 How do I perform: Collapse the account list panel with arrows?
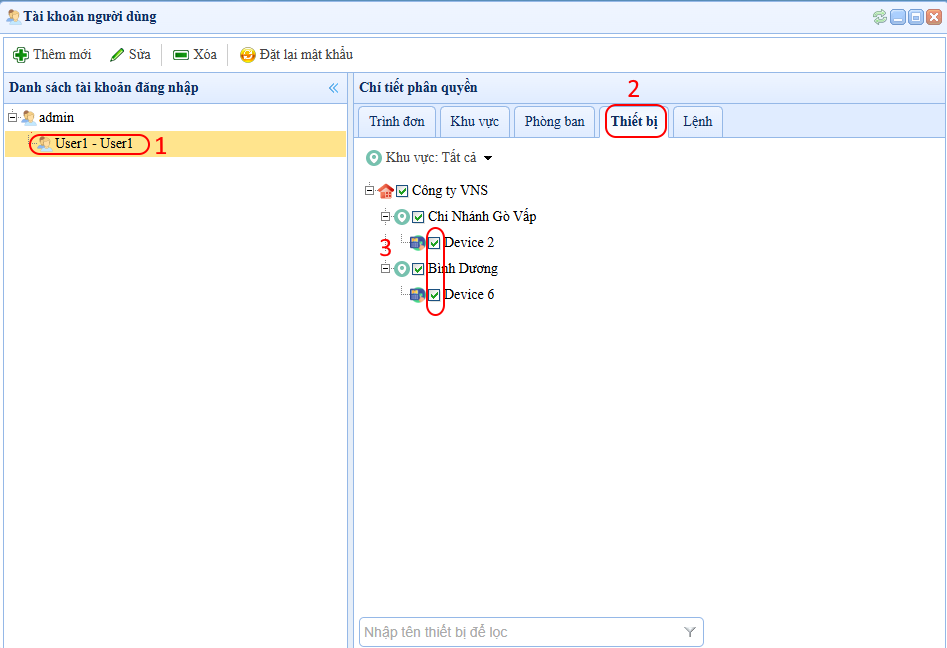(x=333, y=88)
